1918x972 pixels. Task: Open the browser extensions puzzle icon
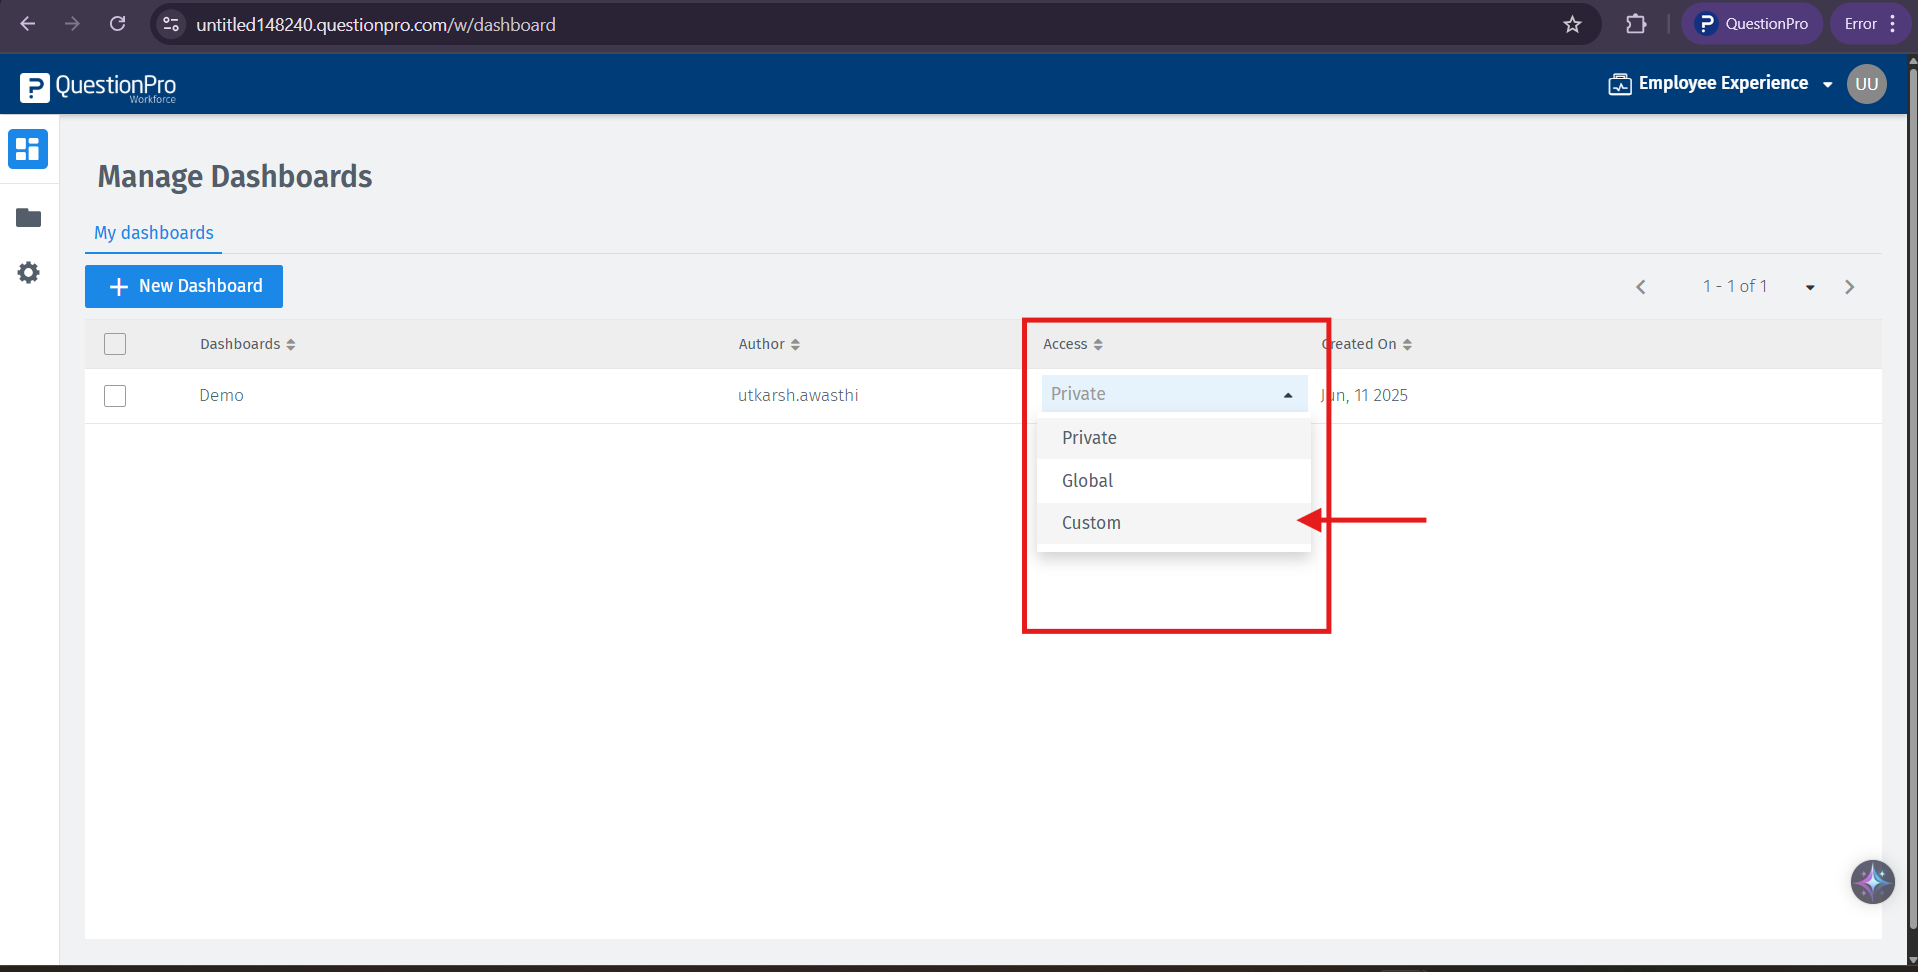tap(1636, 24)
